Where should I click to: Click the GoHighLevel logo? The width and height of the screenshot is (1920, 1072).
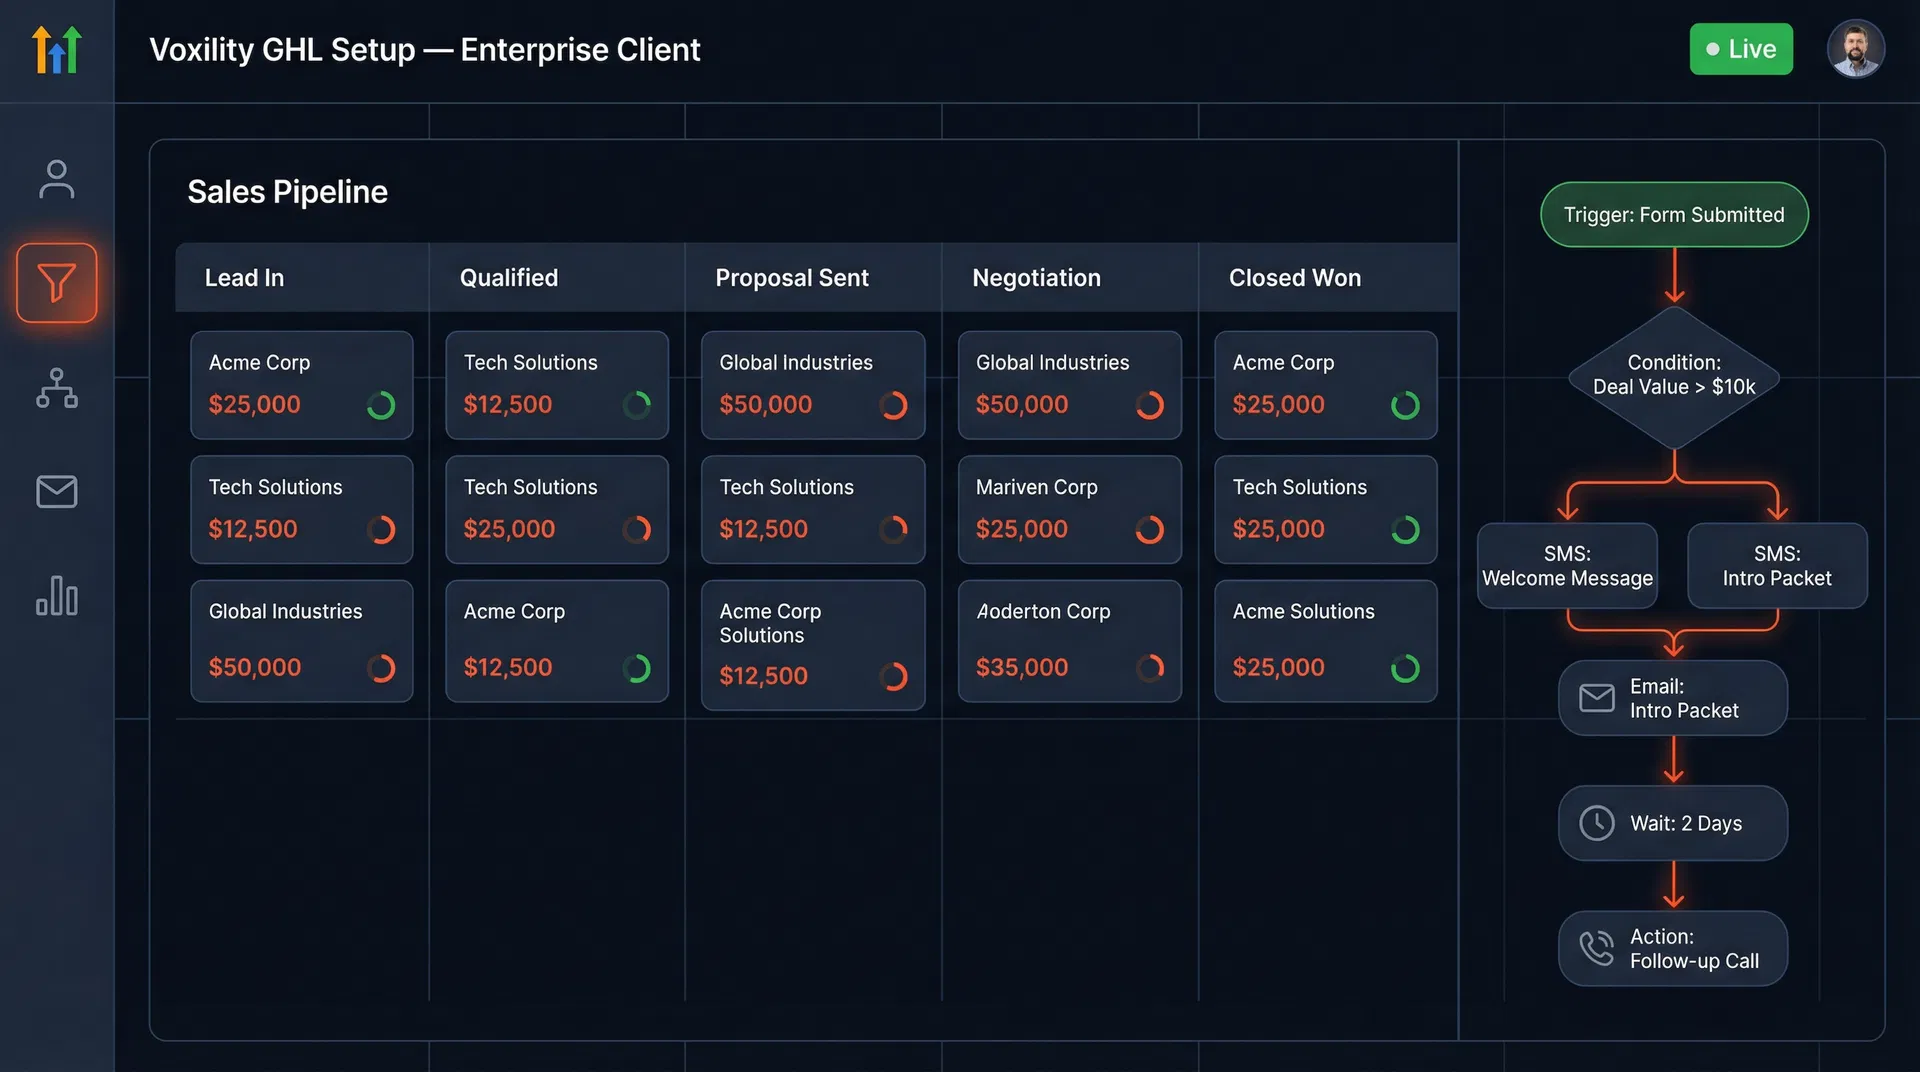point(57,49)
